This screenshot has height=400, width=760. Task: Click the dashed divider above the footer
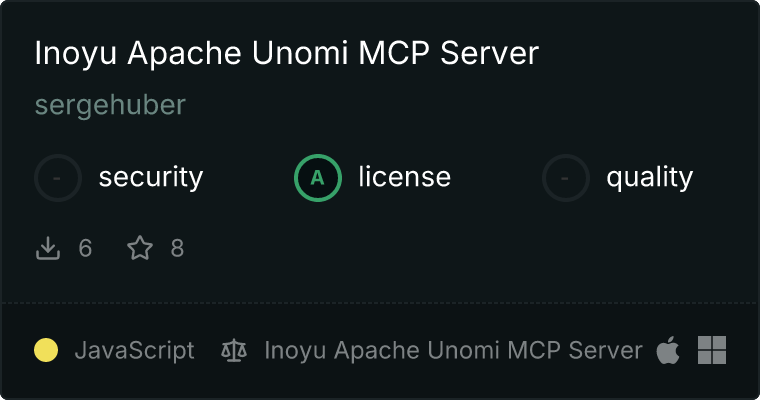click(x=380, y=303)
